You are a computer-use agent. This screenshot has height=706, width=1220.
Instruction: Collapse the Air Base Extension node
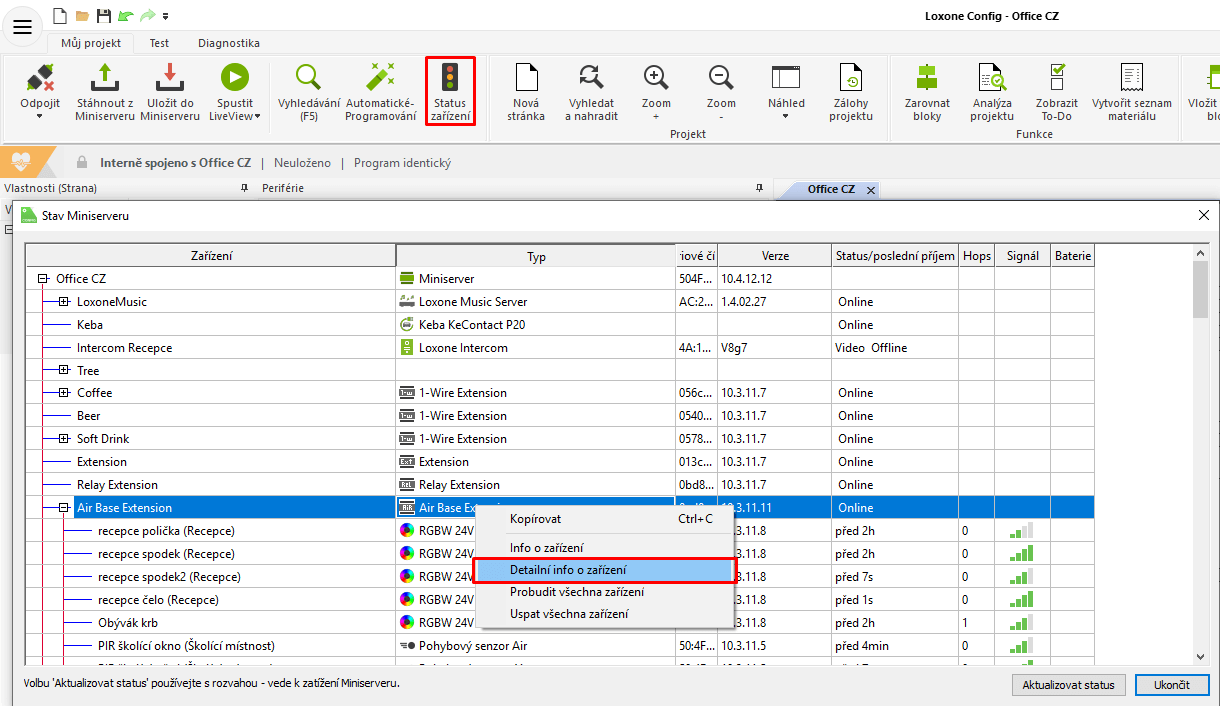click(x=64, y=508)
